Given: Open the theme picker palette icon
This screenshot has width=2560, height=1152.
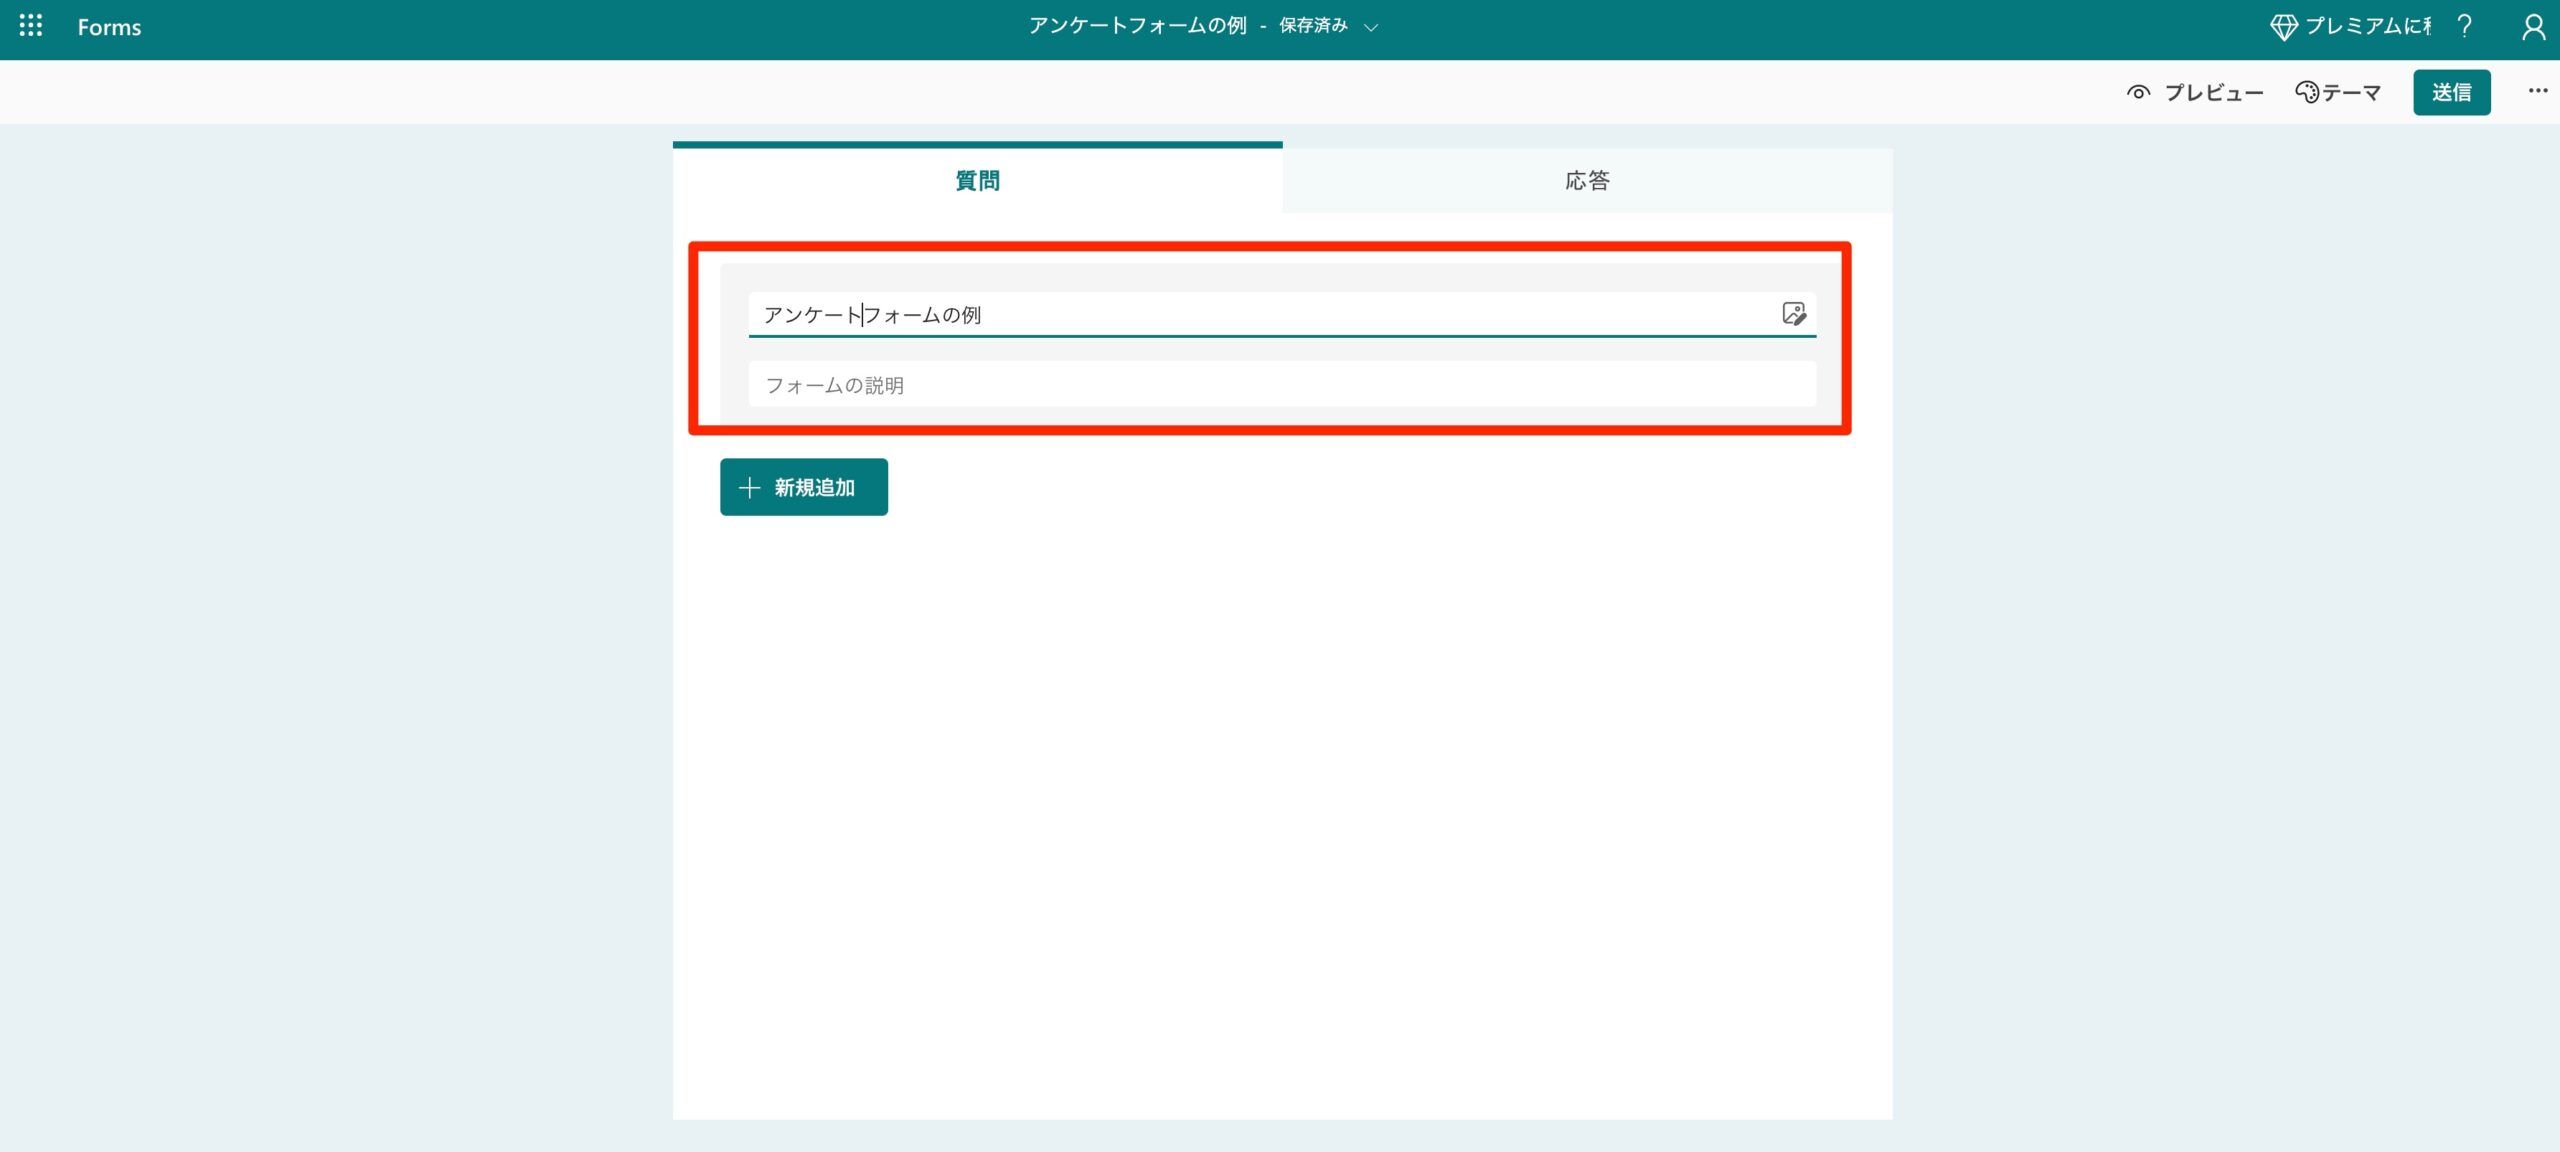Looking at the screenshot, I should tap(2306, 91).
